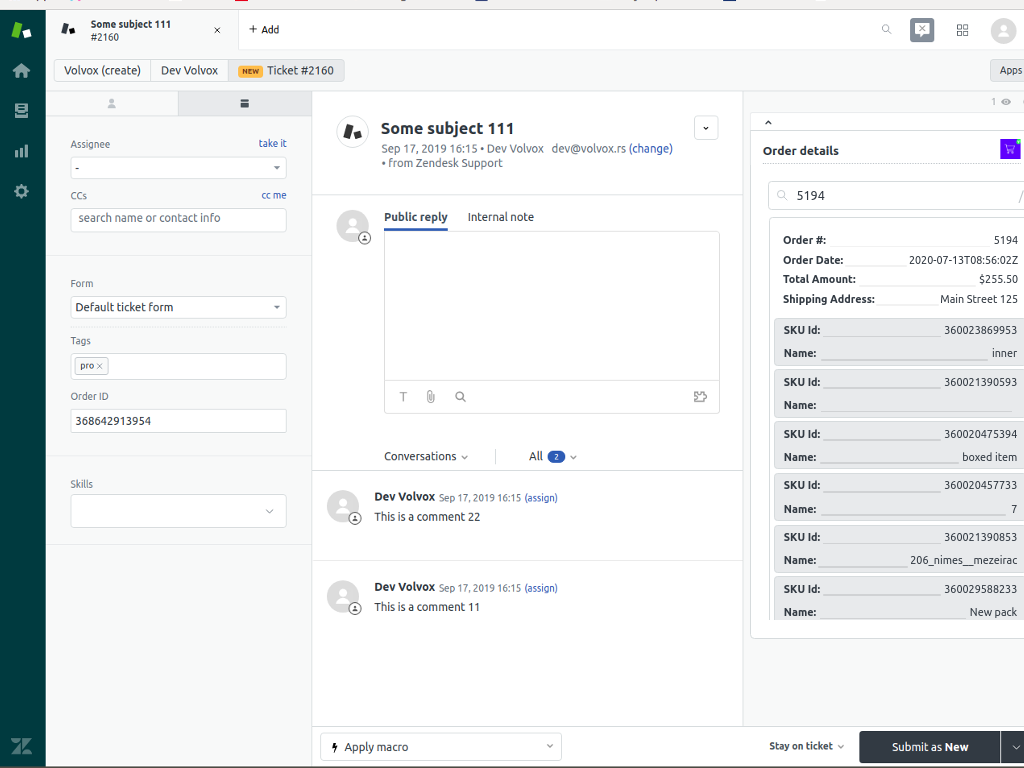Image resolution: width=1024 pixels, height=768 pixels.
Task: Switch to the ticket fields panel icon
Action: pos(244,103)
